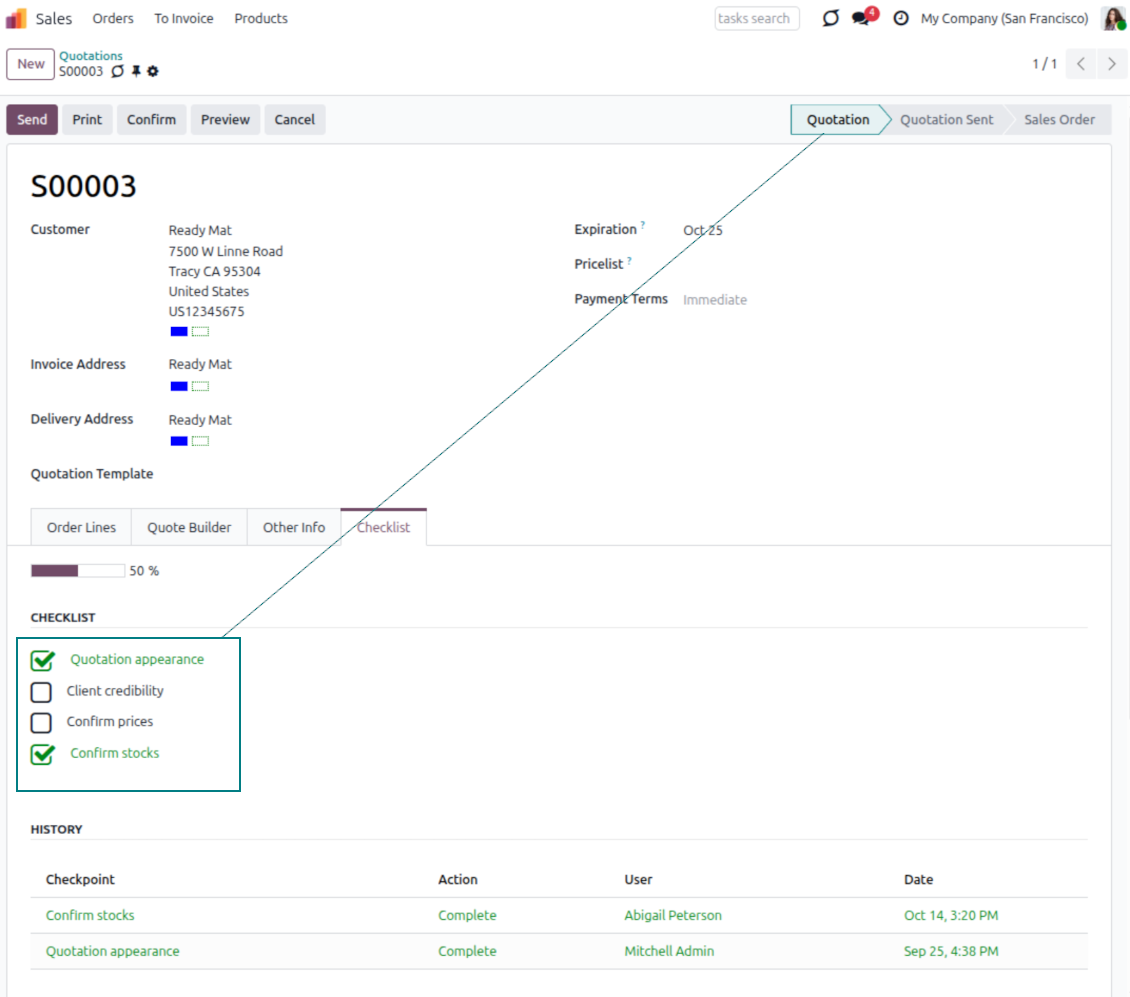This screenshot has height=997, width=1130.
Task: Click the user avatar in top right
Action: click(x=1113, y=18)
